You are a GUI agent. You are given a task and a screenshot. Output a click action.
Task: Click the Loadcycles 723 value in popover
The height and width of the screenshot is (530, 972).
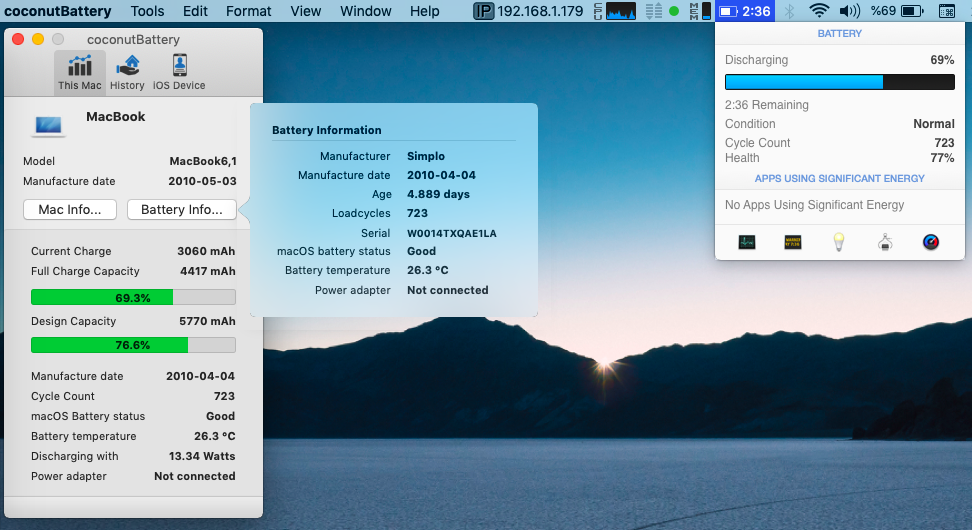[x=417, y=213]
